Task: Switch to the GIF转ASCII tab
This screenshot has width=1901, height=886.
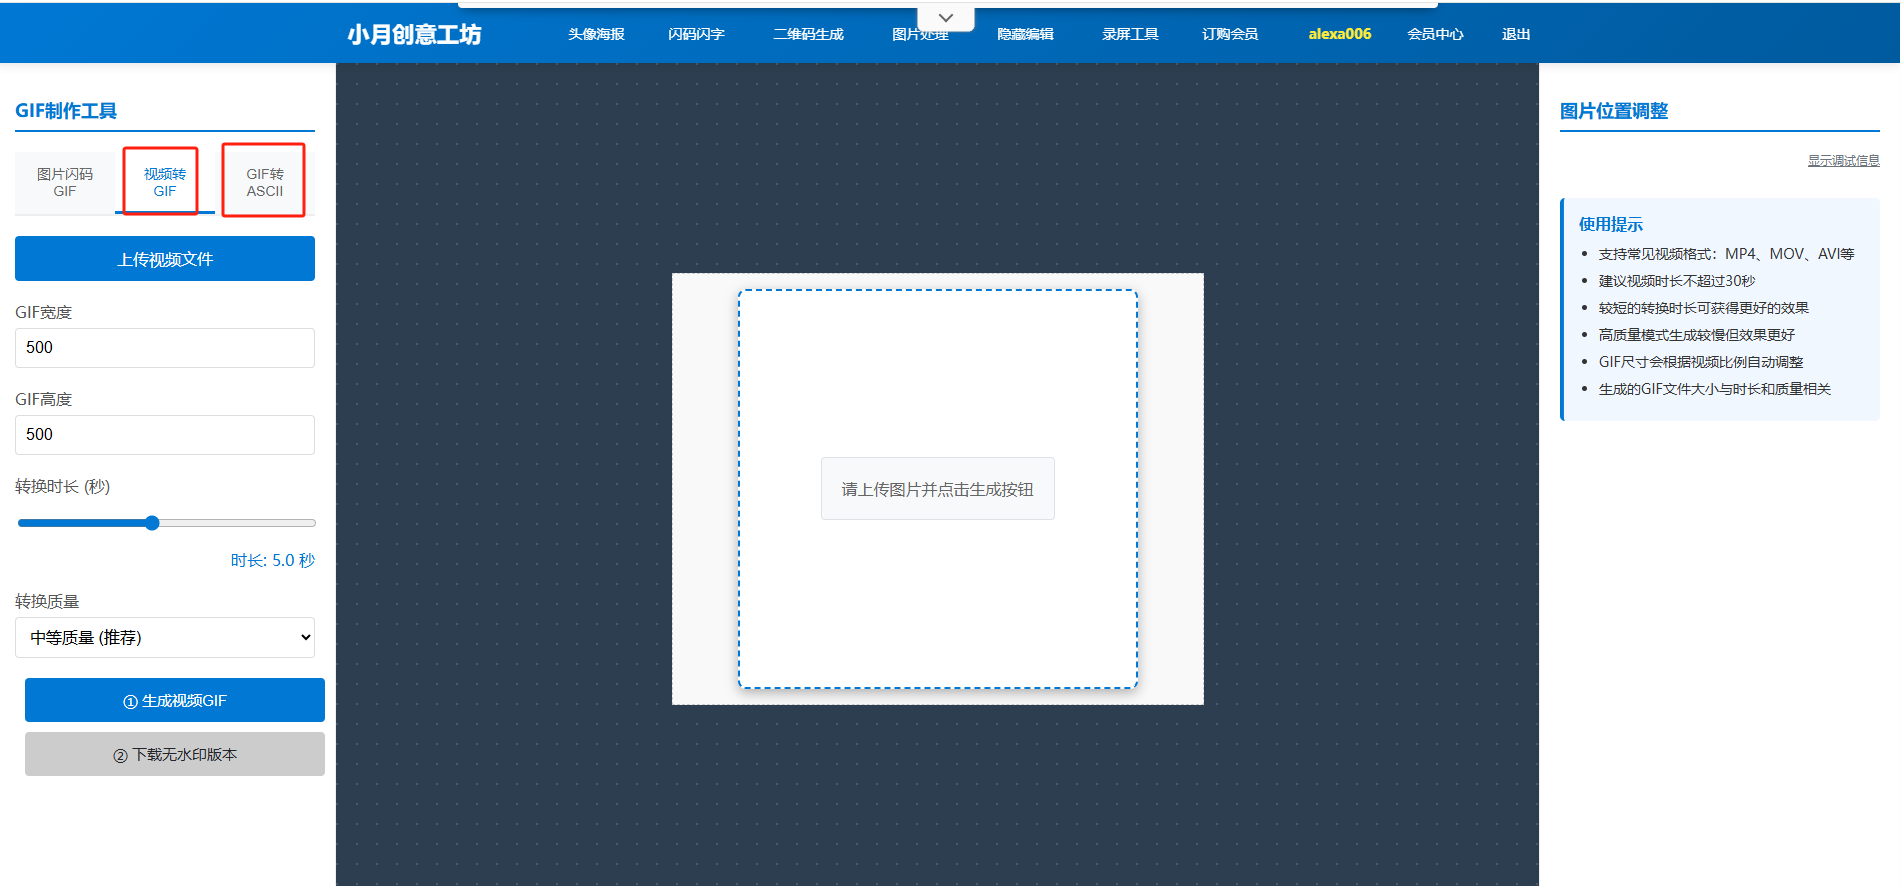Action: point(265,182)
